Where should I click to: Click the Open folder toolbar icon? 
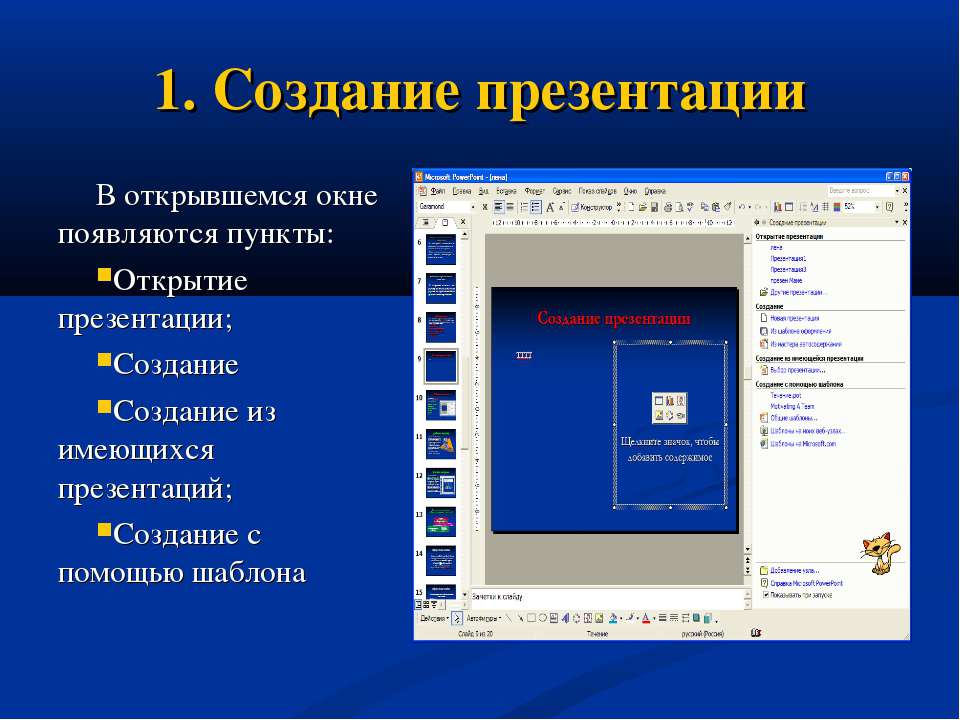point(642,208)
